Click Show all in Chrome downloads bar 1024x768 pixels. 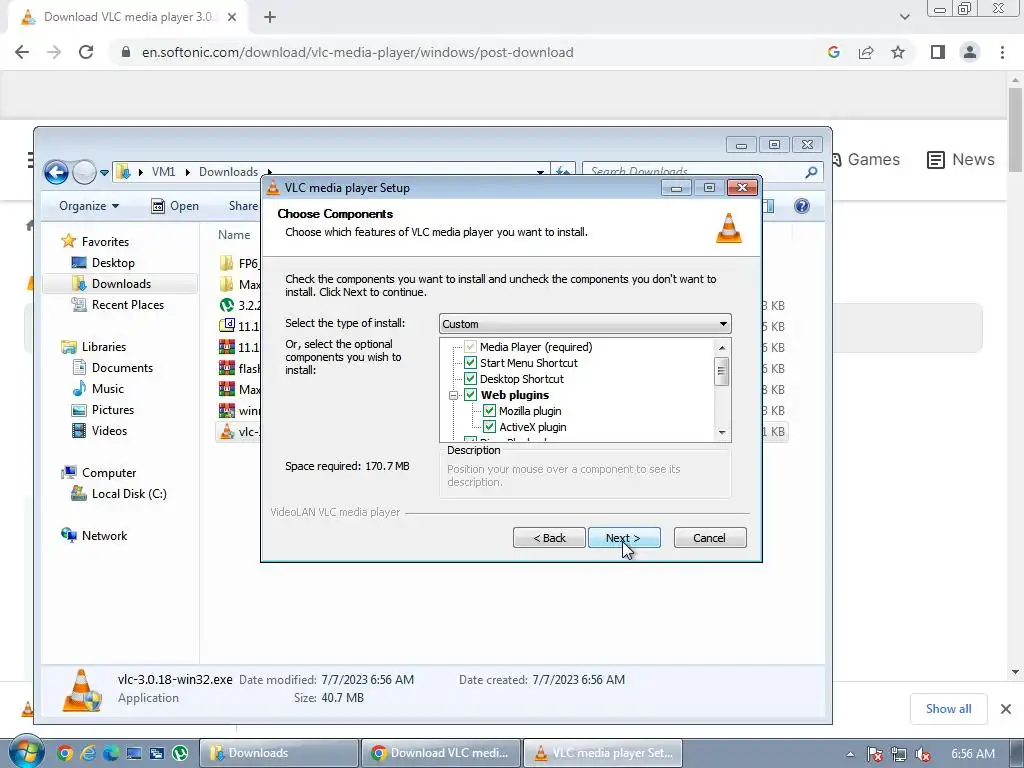click(948, 709)
